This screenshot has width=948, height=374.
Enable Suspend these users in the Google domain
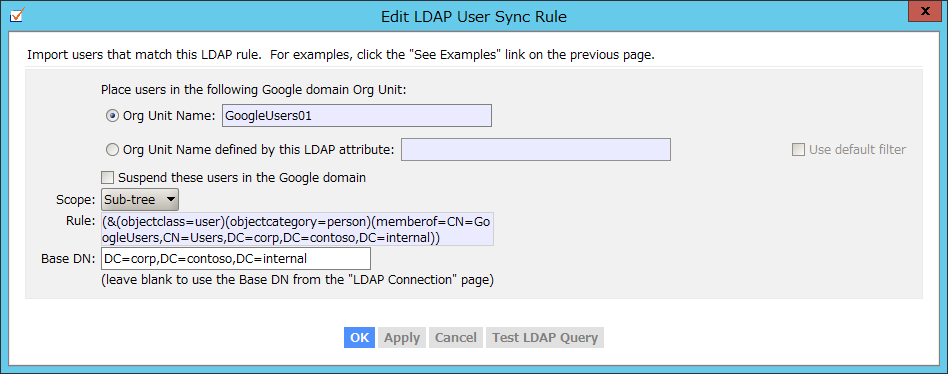(x=108, y=178)
